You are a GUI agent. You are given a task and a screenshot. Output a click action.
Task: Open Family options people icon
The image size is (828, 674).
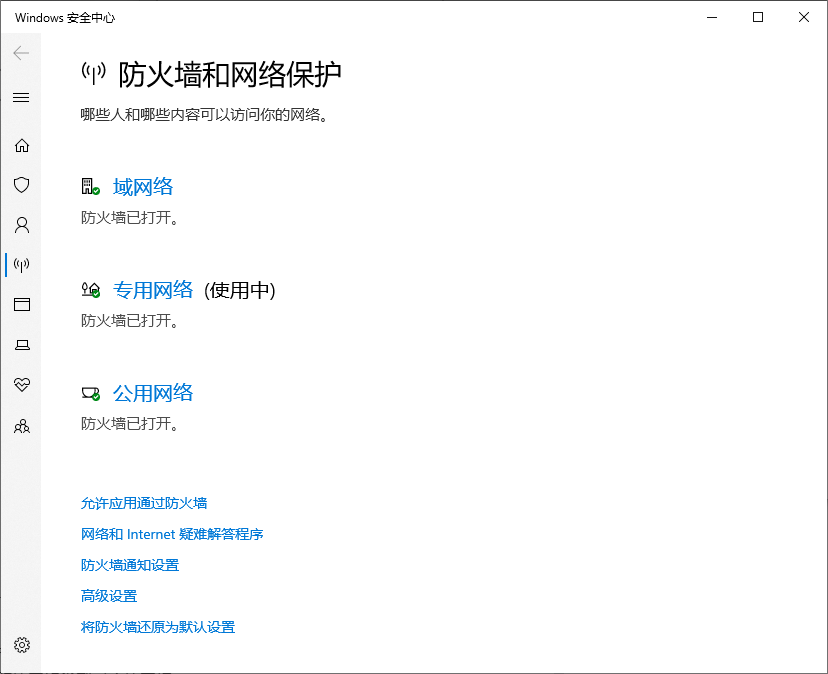(x=20, y=426)
